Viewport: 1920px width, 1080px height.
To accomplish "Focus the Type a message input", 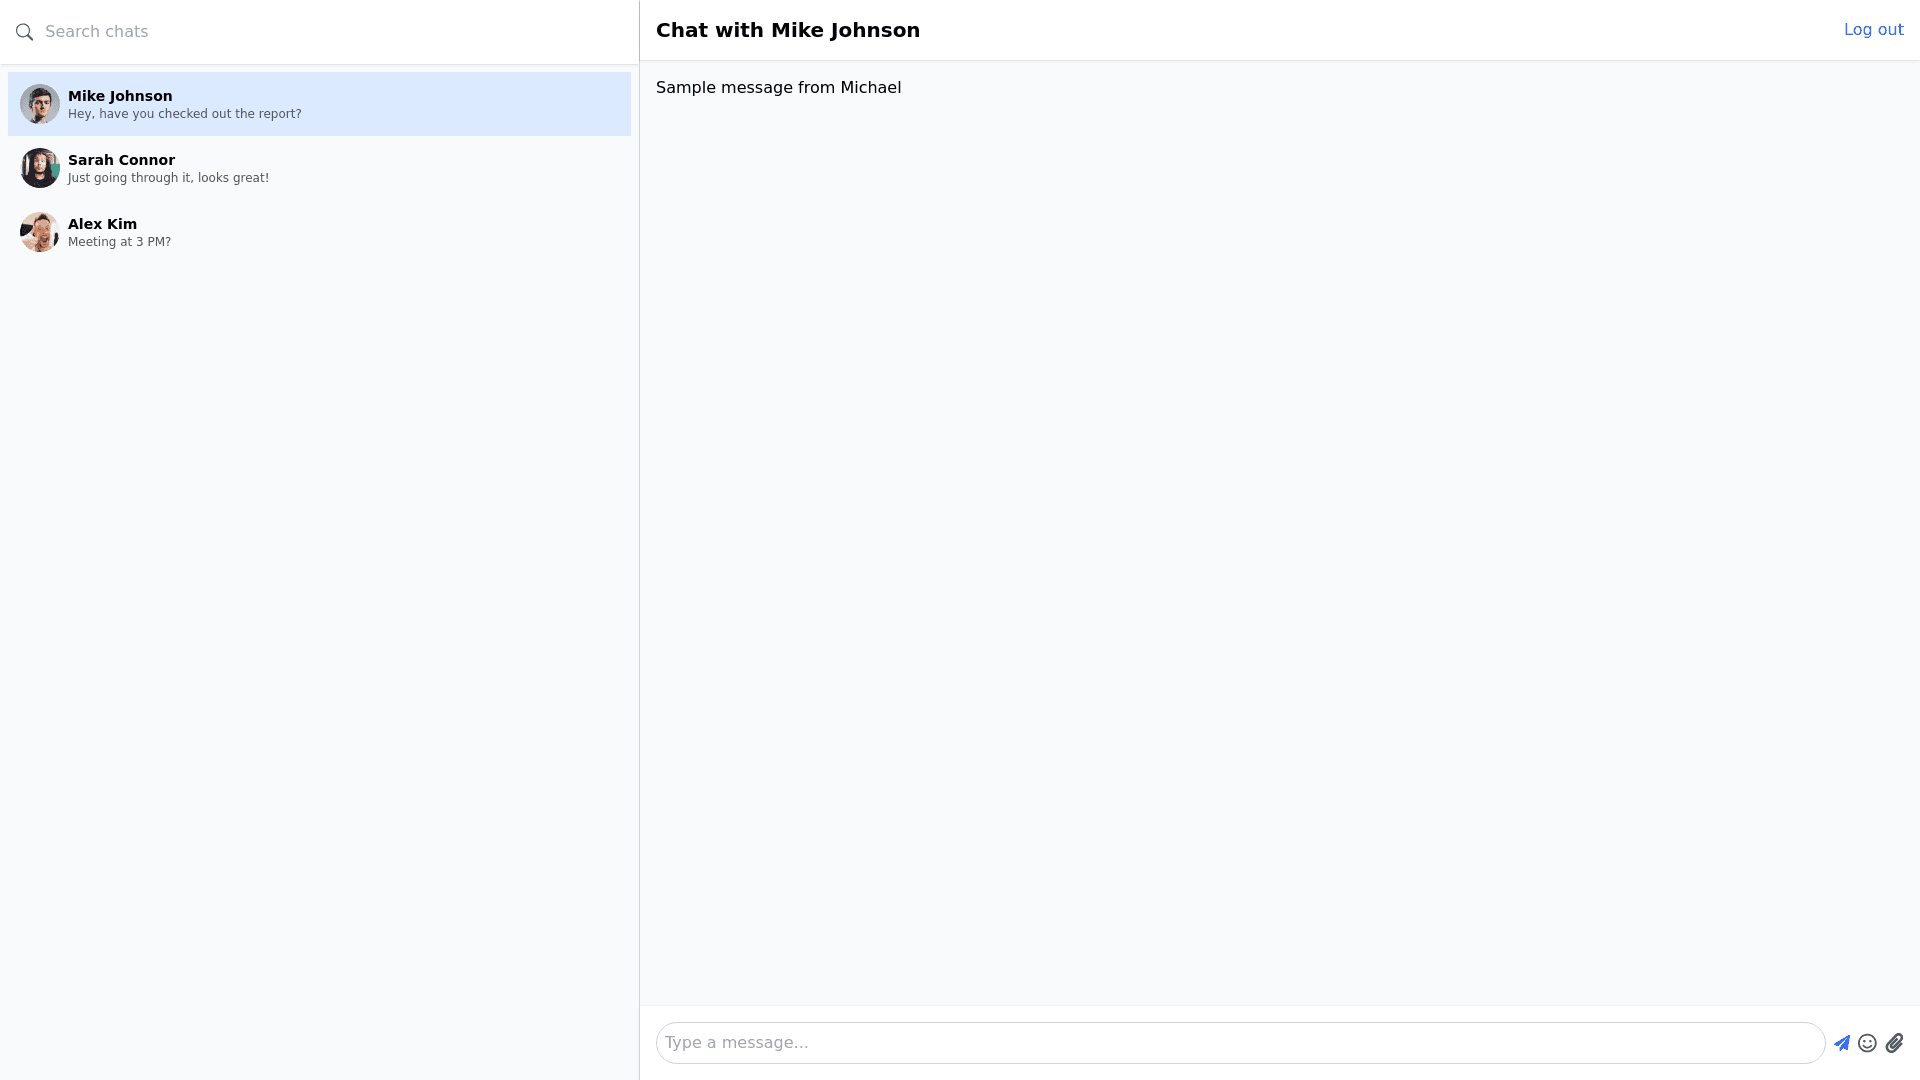I will tap(1240, 1043).
